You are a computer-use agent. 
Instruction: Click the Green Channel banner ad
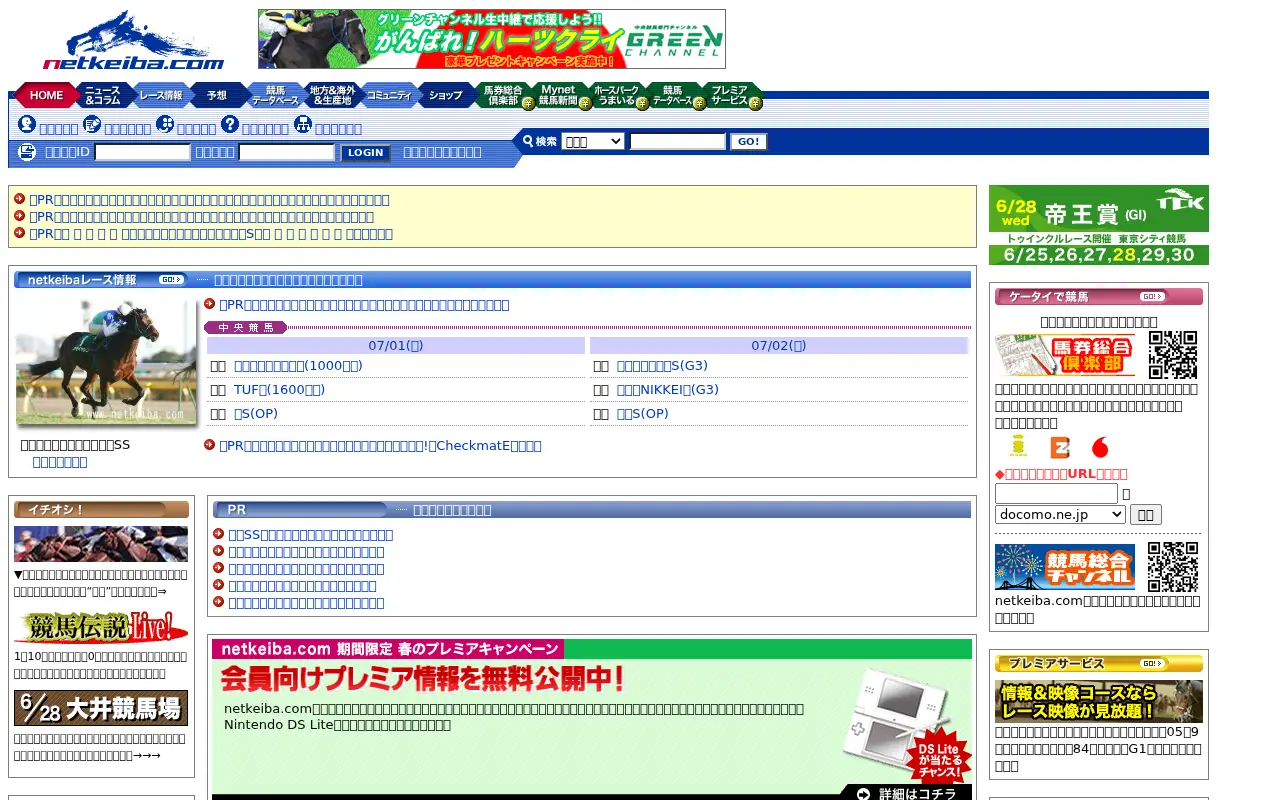click(x=492, y=39)
